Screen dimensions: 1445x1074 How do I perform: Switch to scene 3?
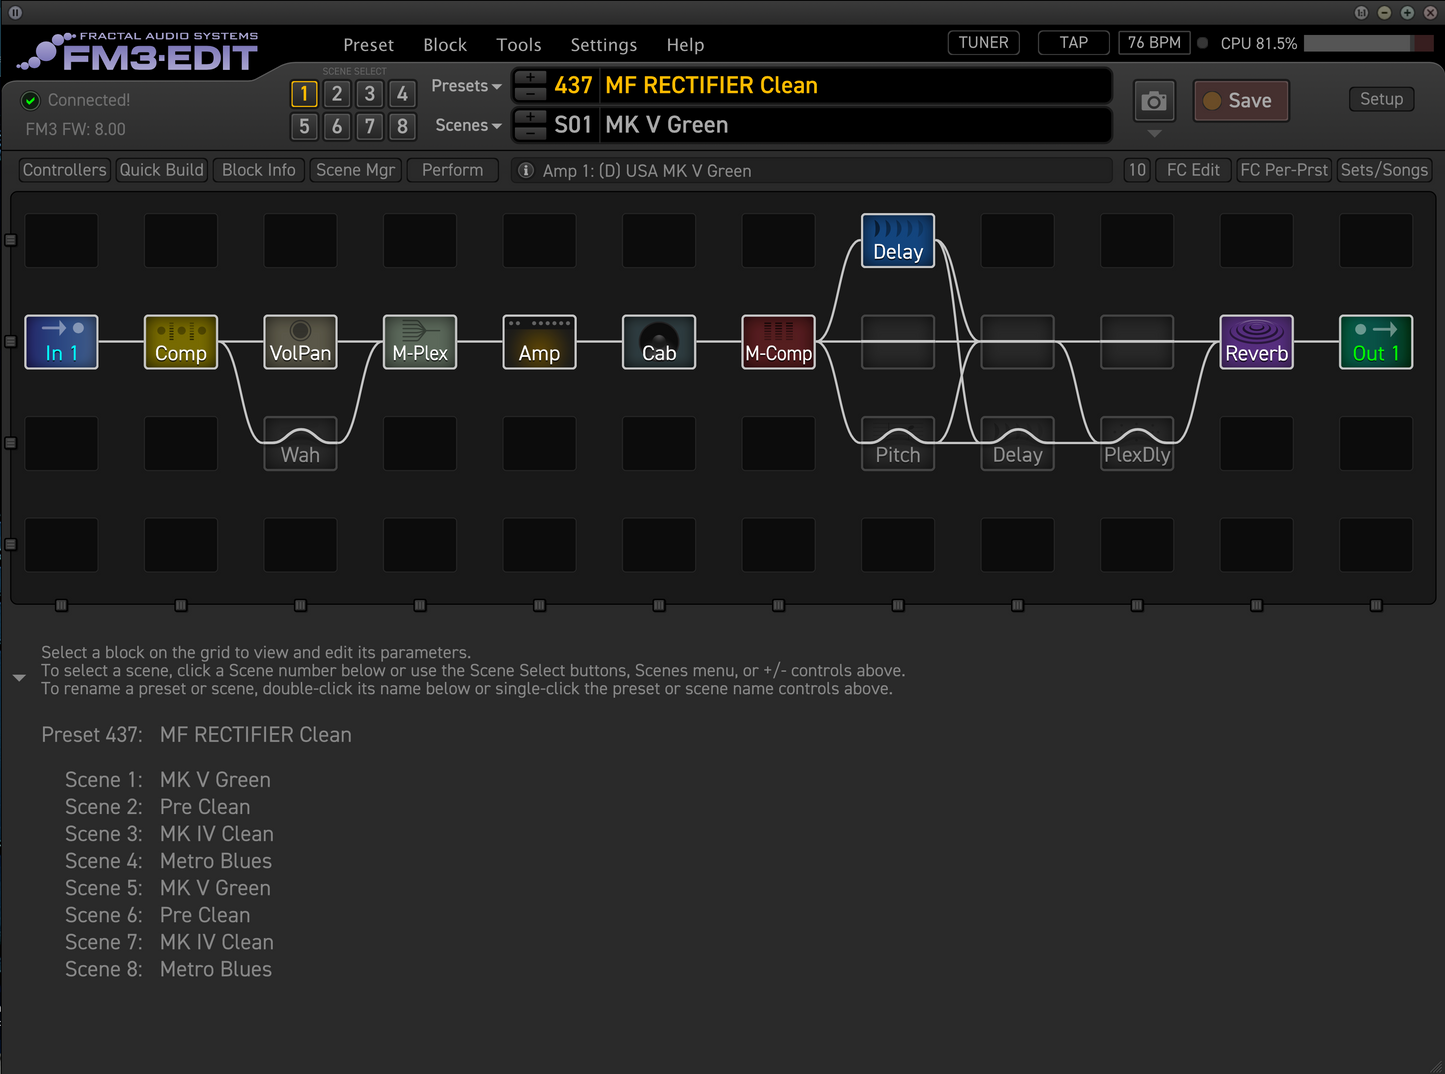[370, 94]
